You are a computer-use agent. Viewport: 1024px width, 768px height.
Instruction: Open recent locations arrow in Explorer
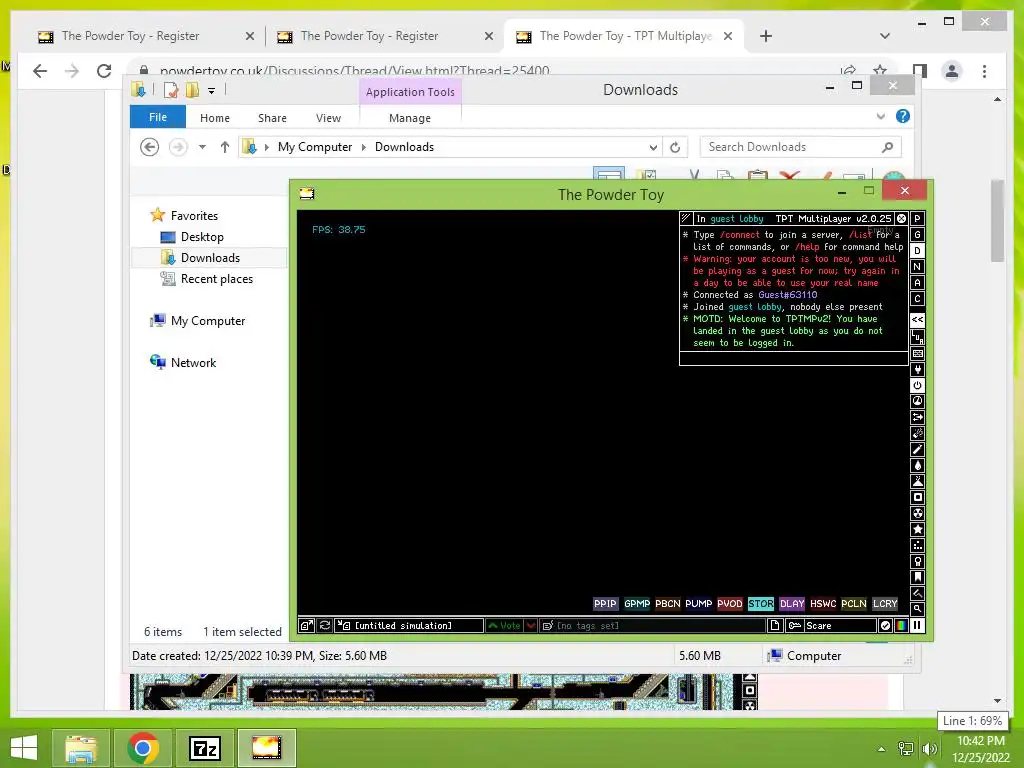click(202, 148)
